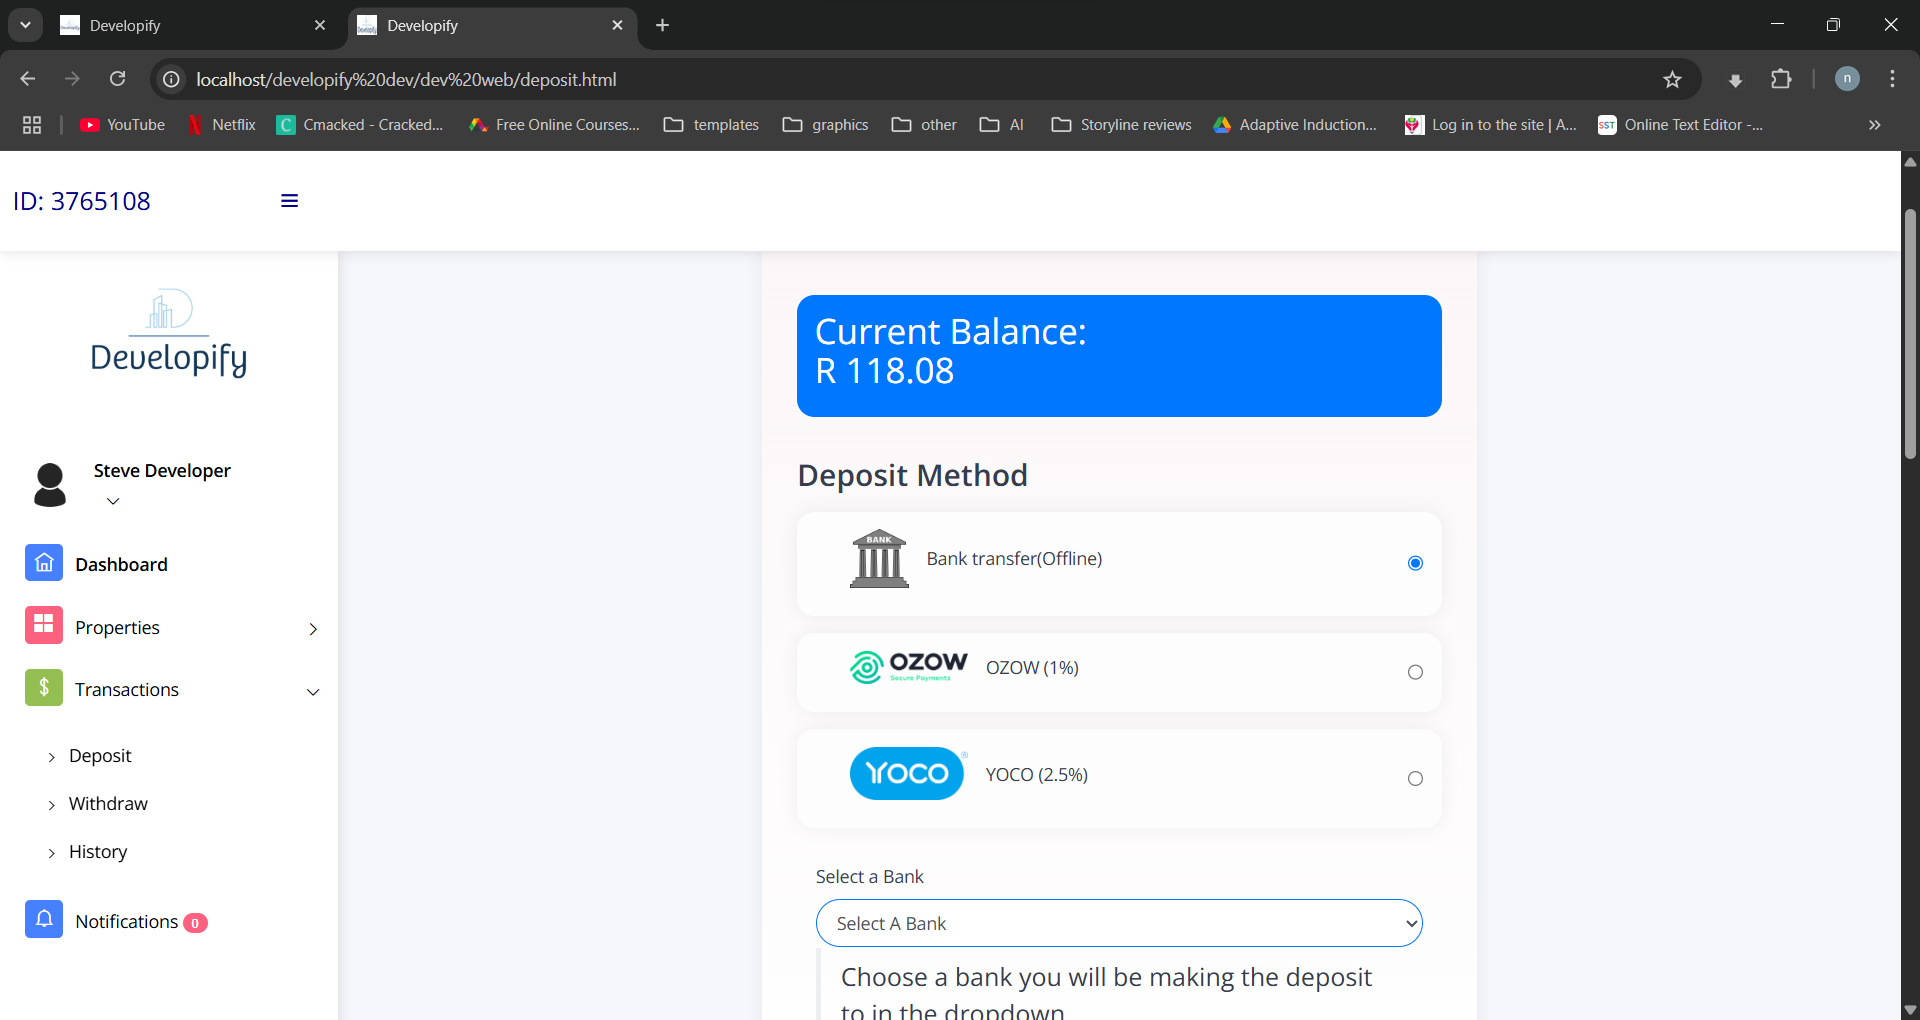1920x1020 pixels.
Task: Collapse the Transactions menu chevron
Action: (313, 692)
